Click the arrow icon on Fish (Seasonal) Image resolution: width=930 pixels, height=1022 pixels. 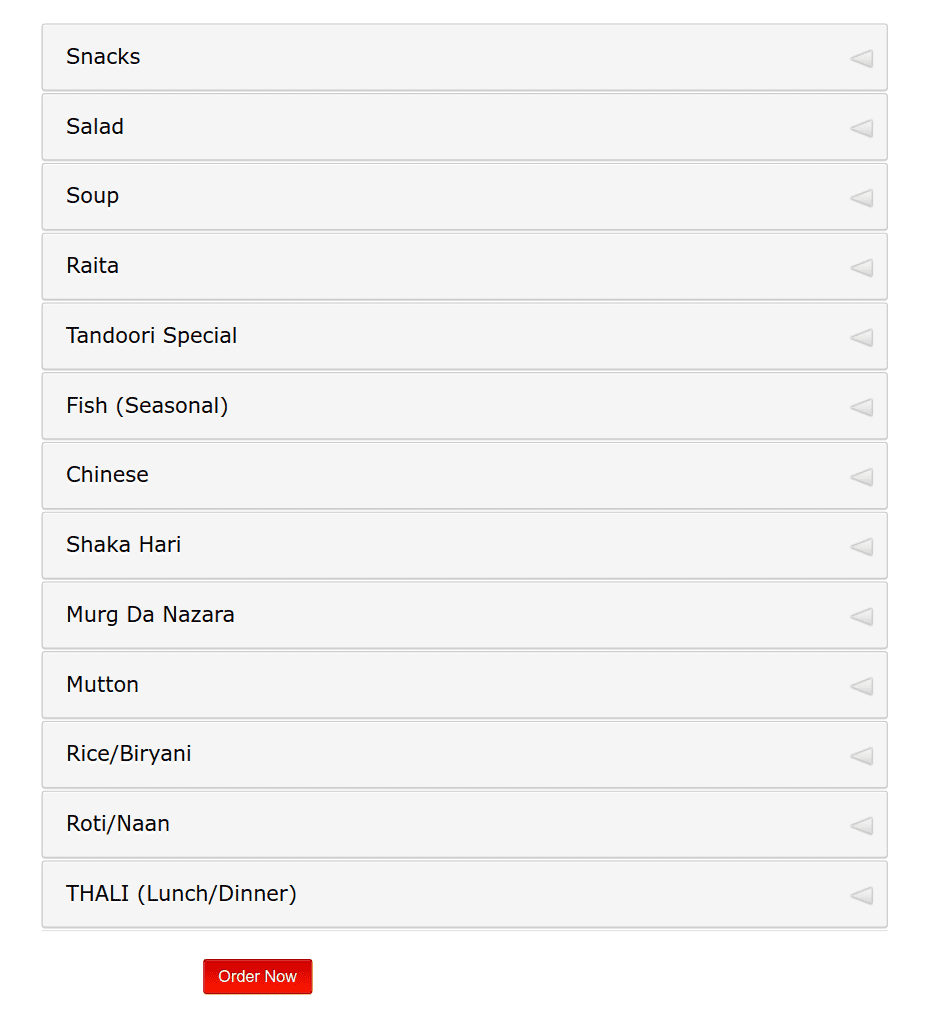click(x=861, y=407)
